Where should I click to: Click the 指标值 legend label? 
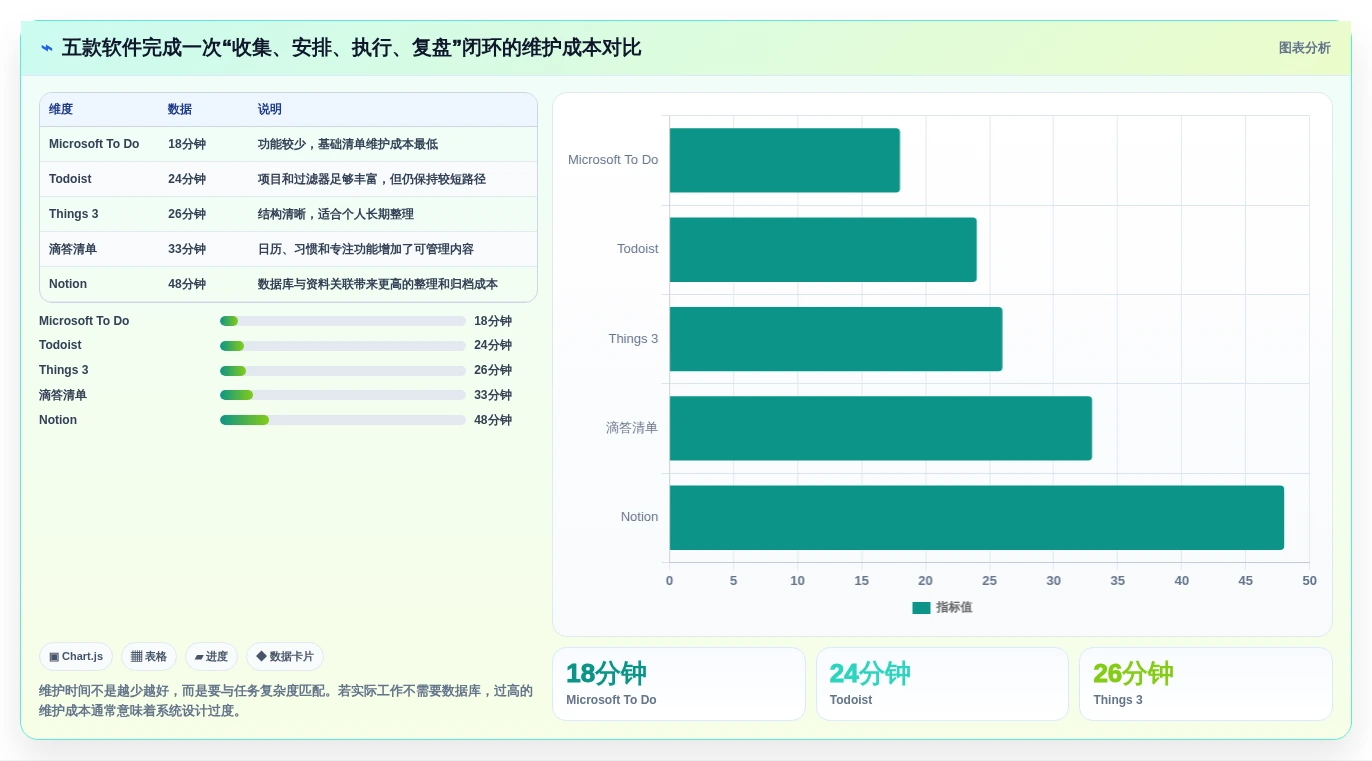954,608
